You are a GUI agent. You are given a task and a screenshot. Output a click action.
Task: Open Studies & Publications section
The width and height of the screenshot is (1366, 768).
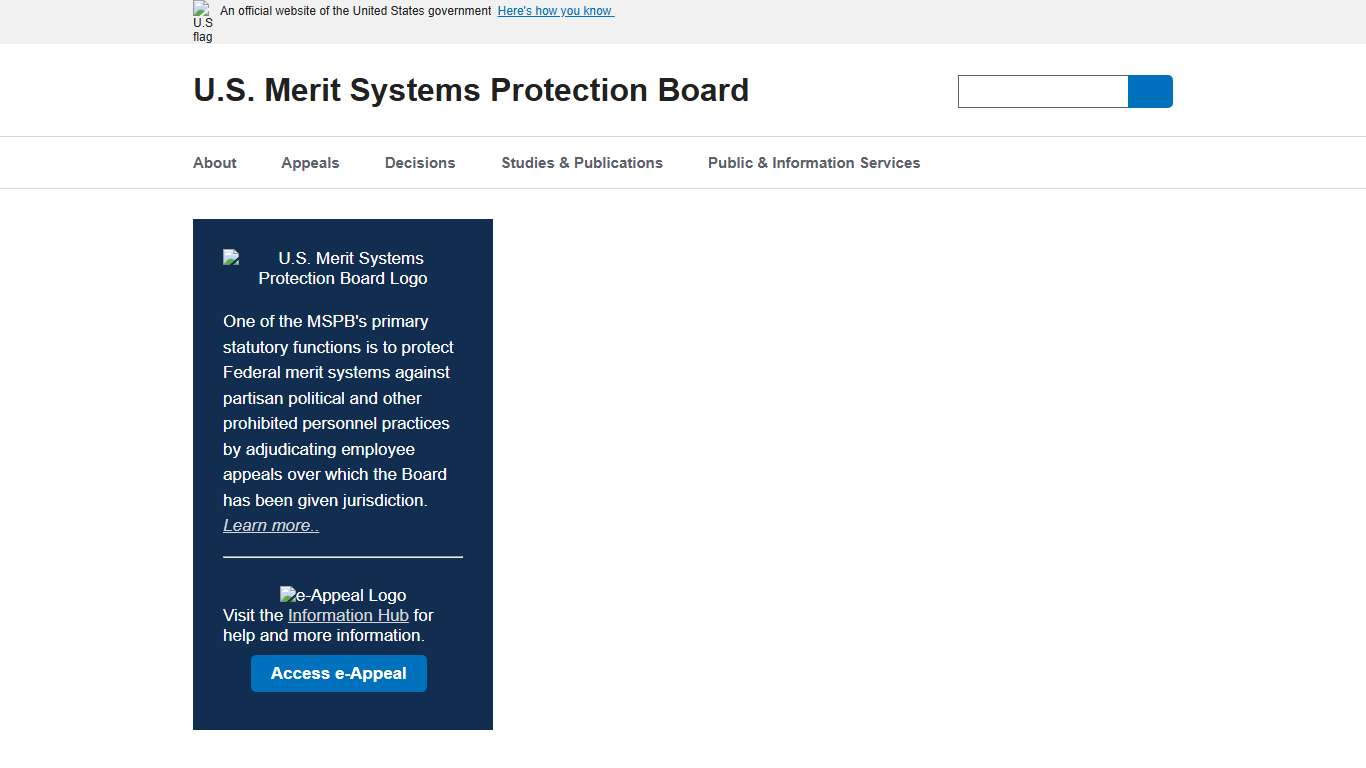tap(582, 162)
